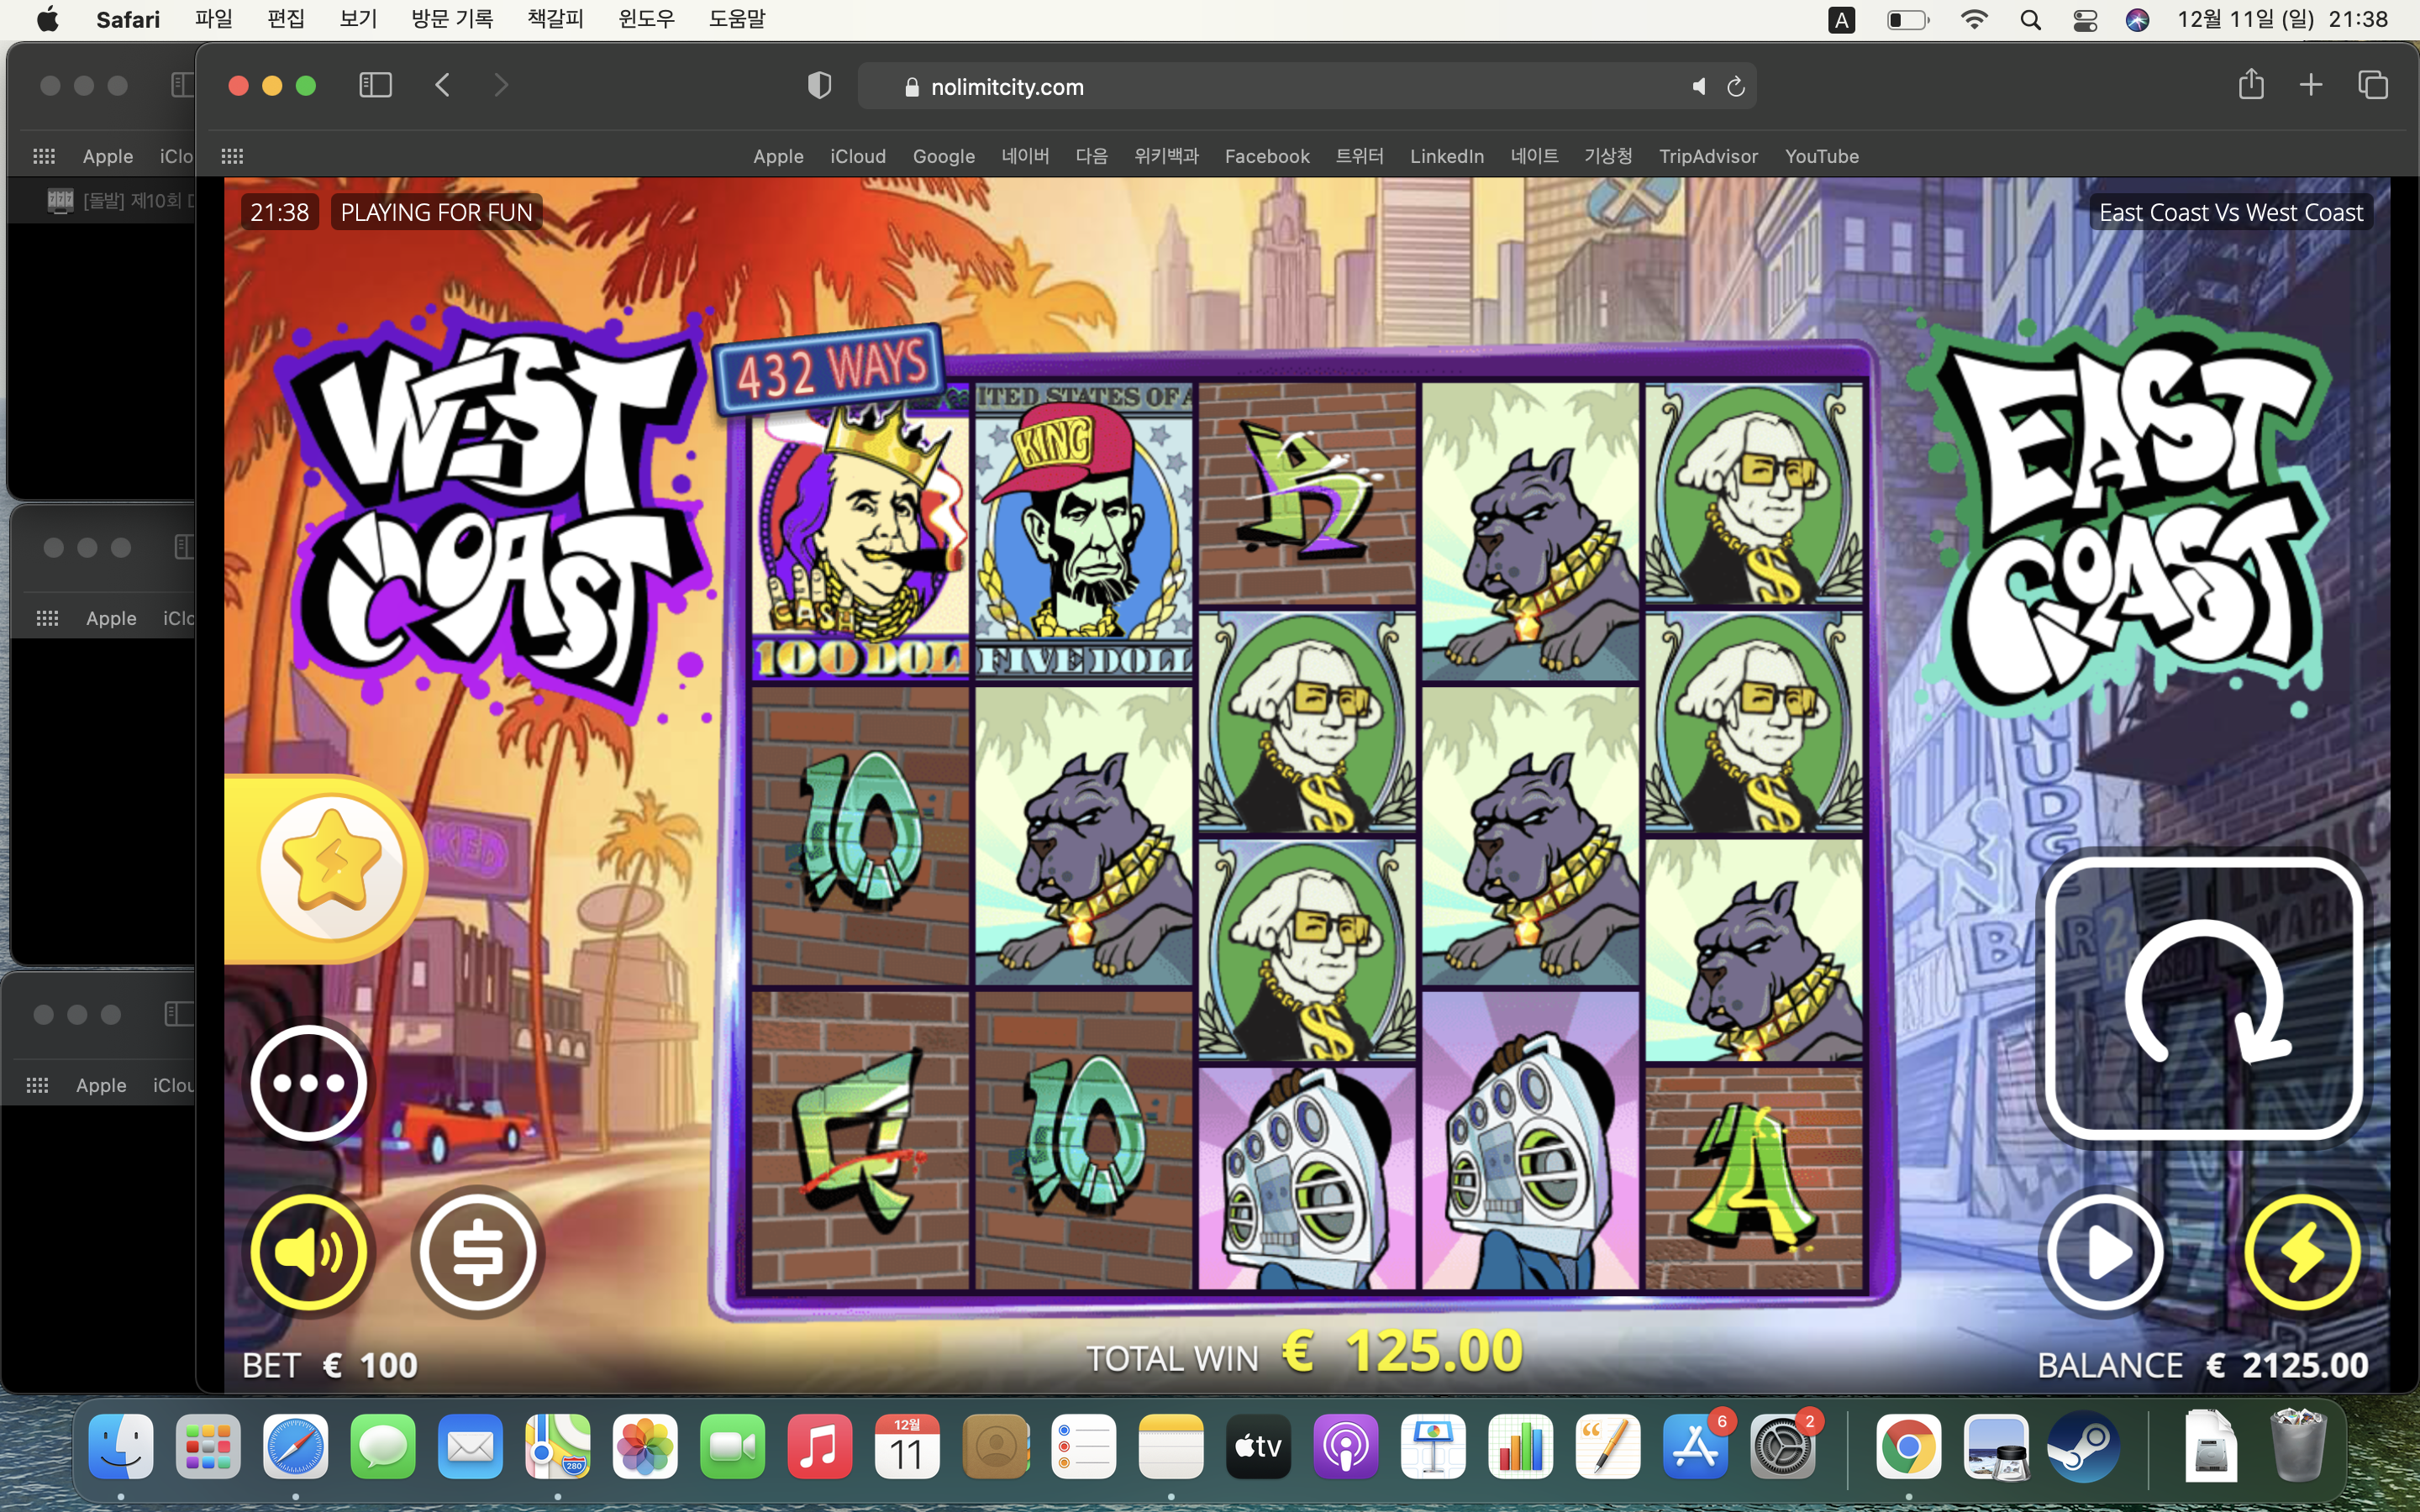Toggle the Safari sidebar

pyautogui.click(x=375, y=85)
